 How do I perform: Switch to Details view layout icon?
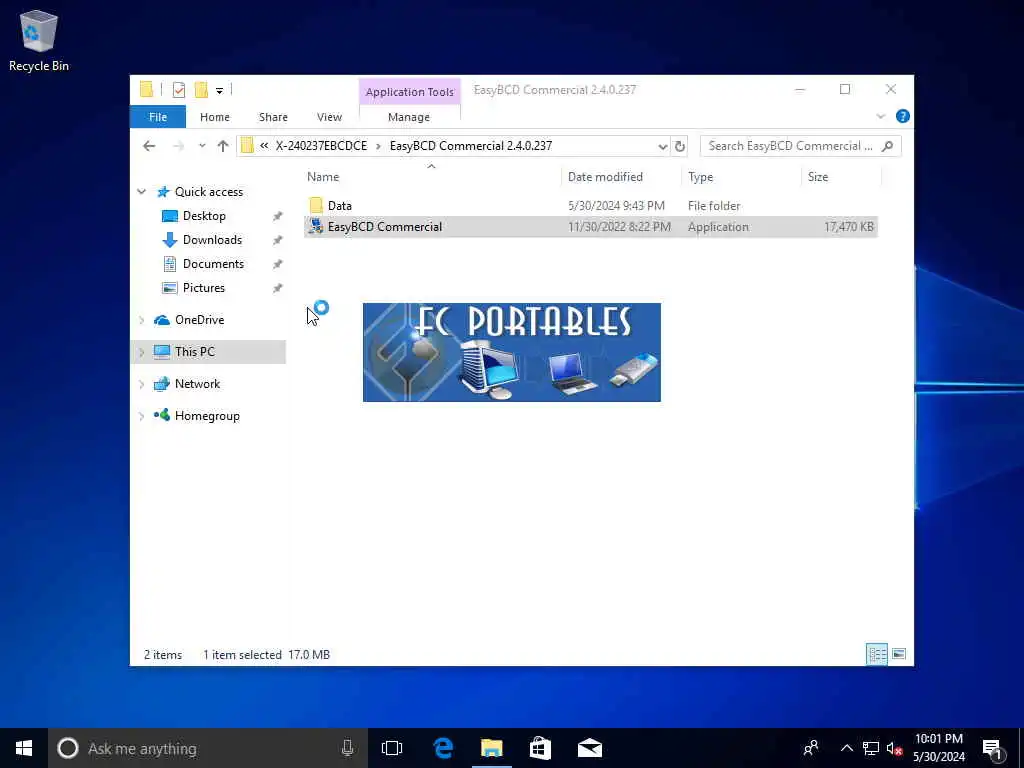pos(876,654)
